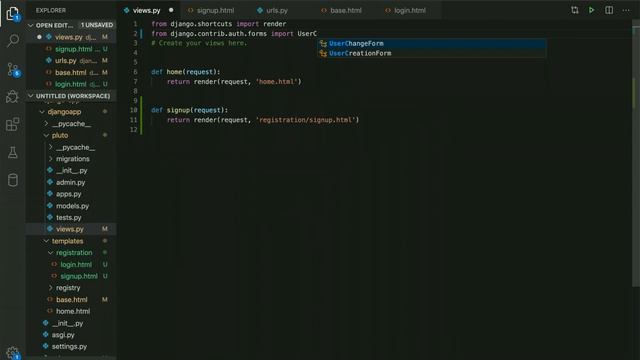This screenshot has width=640, height=360.
Task: Run the Python file with play button
Action: click(591, 10)
